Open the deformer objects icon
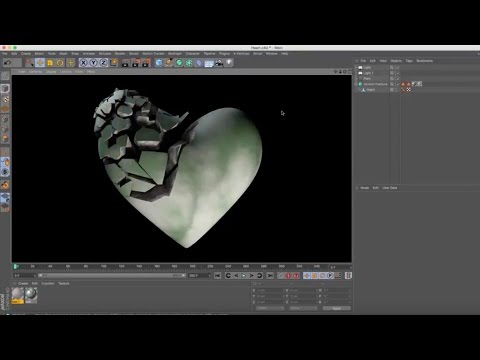Image resolution: width=480 pixels, height=360 pixels. coord(199,63)
